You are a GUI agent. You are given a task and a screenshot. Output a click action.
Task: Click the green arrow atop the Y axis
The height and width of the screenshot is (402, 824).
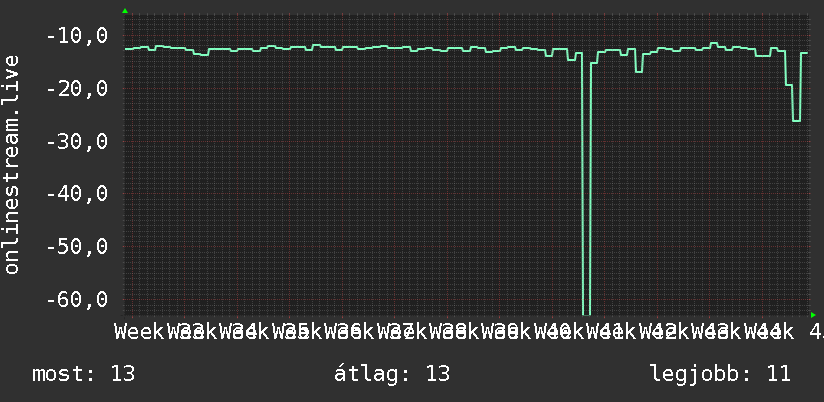pyautogui.click(x=125, y=11)
